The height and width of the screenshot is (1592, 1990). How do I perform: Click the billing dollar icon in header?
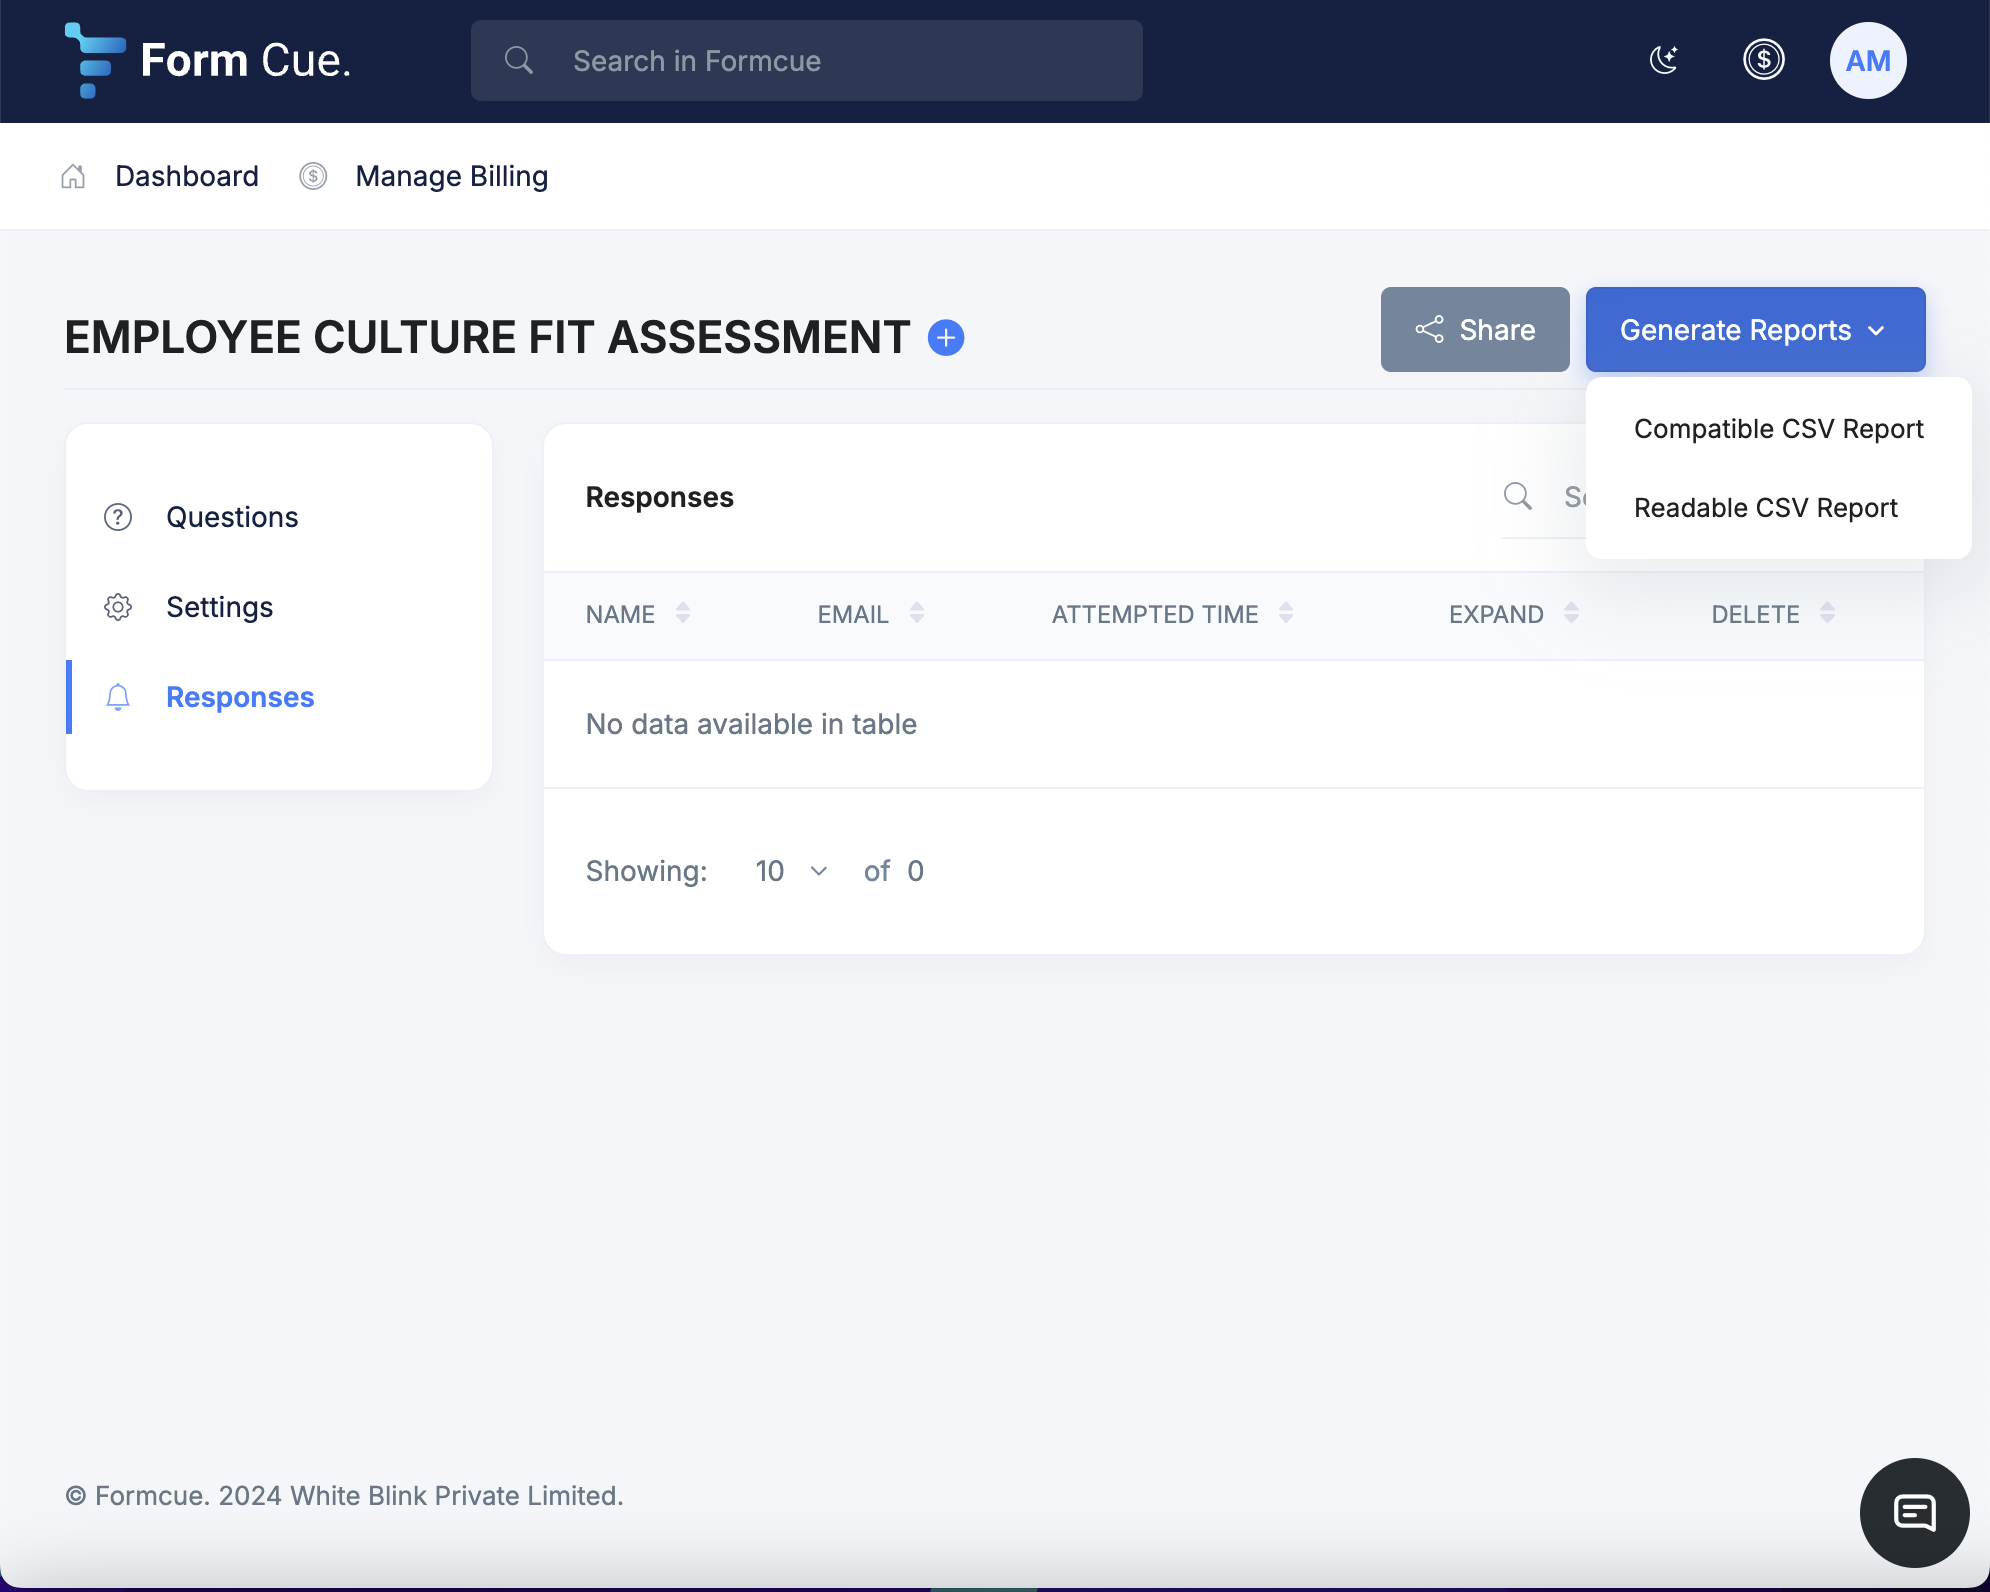click(x=1763, y=60)
